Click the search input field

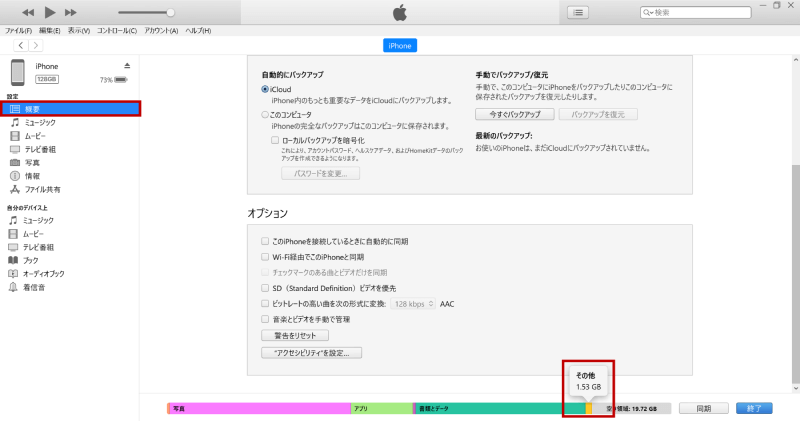click(x=695, y=12)
